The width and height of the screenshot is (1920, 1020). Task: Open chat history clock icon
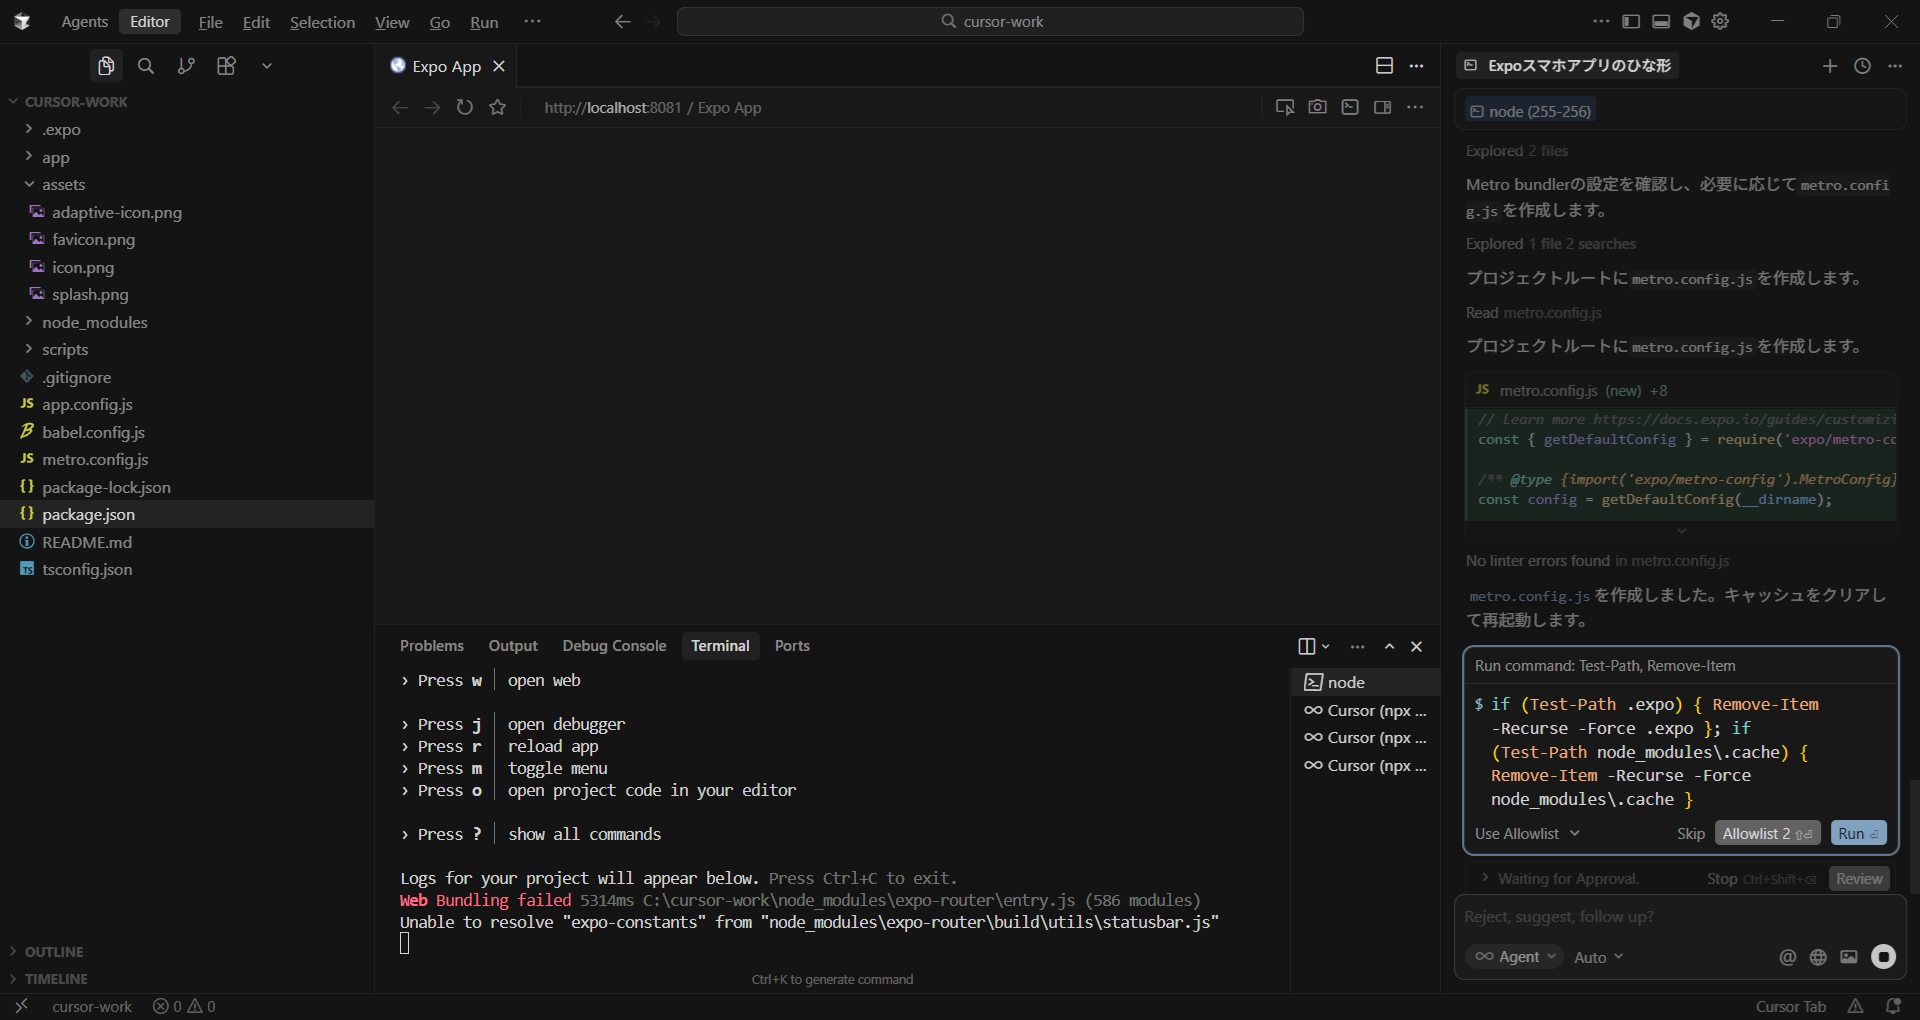(x=1862, y=66)
